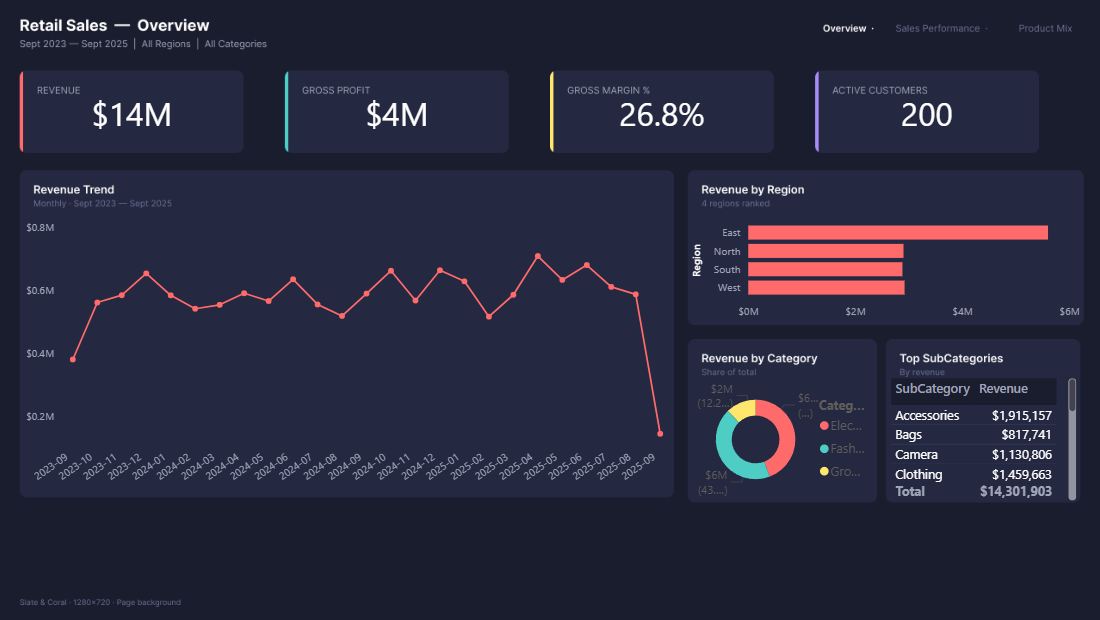
Task: Click the $4M region axis label
Action: click(x=962, y=311)
